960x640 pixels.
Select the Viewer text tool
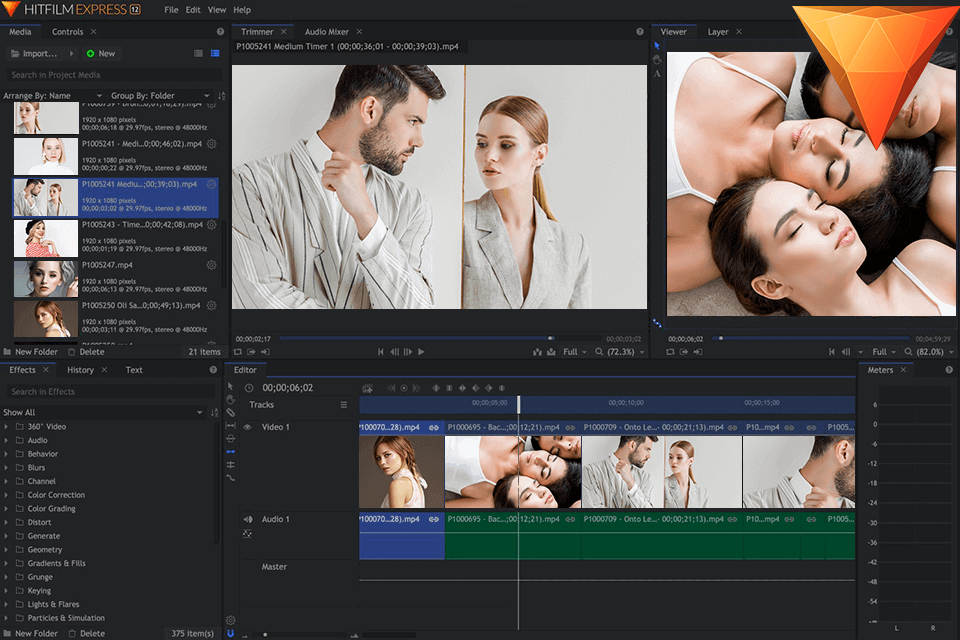pyautogui.click(x=657, y=73)
